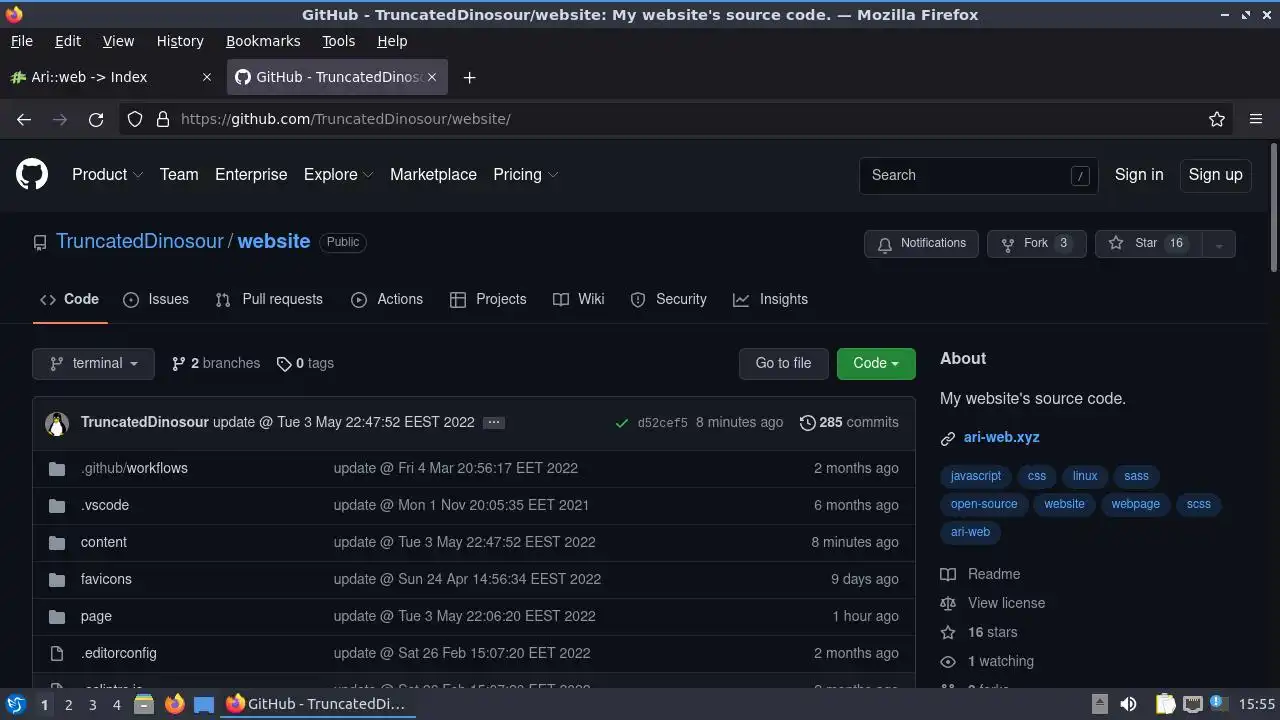1280x720 pixels.
Task: Star the repository
Action: (x=1149, y=244)
